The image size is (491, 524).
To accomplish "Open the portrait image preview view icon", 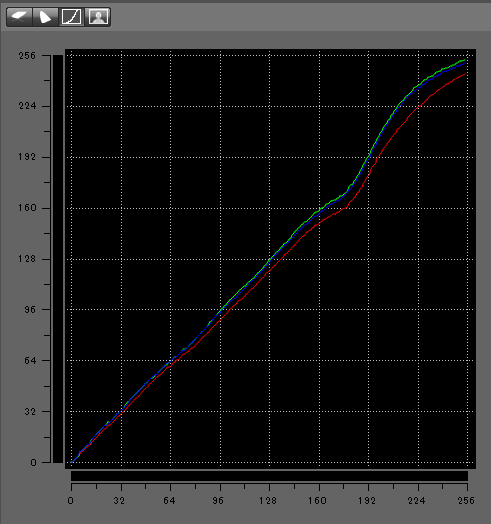I will pyautogui.click(x=98, y=17).
